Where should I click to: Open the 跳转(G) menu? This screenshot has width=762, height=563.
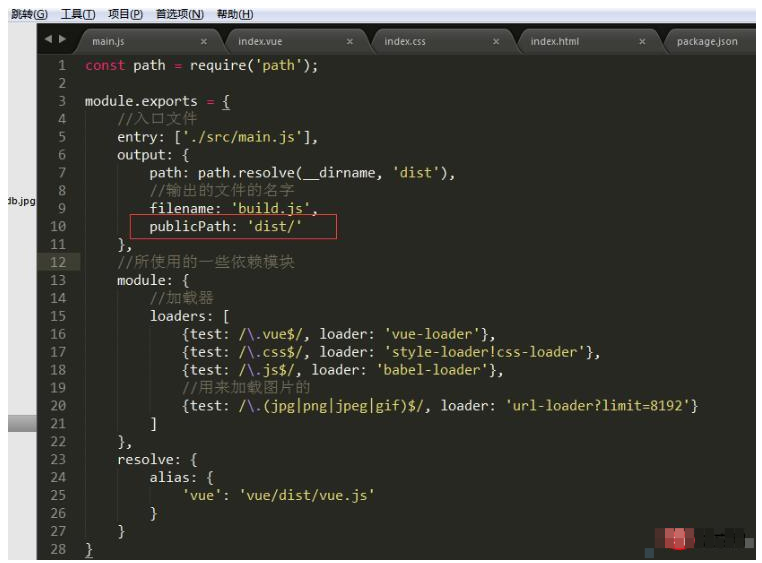(29, 14)
